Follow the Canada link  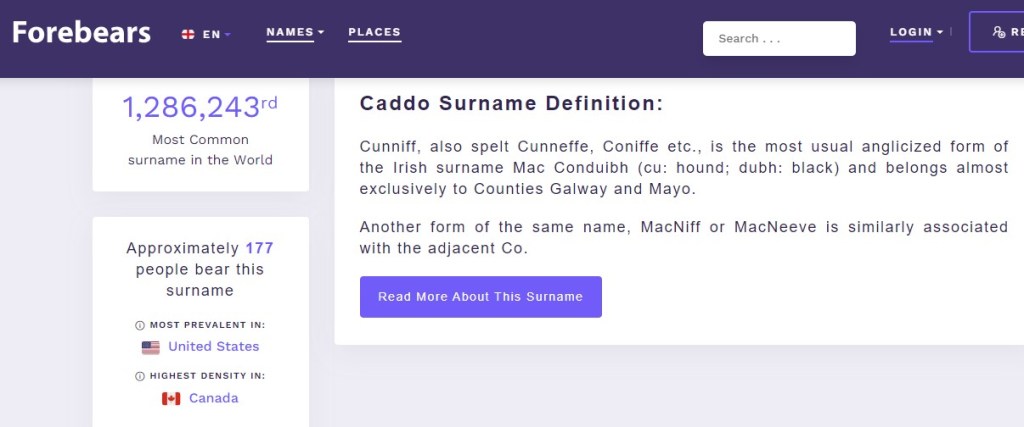click(x=213, y=399)
